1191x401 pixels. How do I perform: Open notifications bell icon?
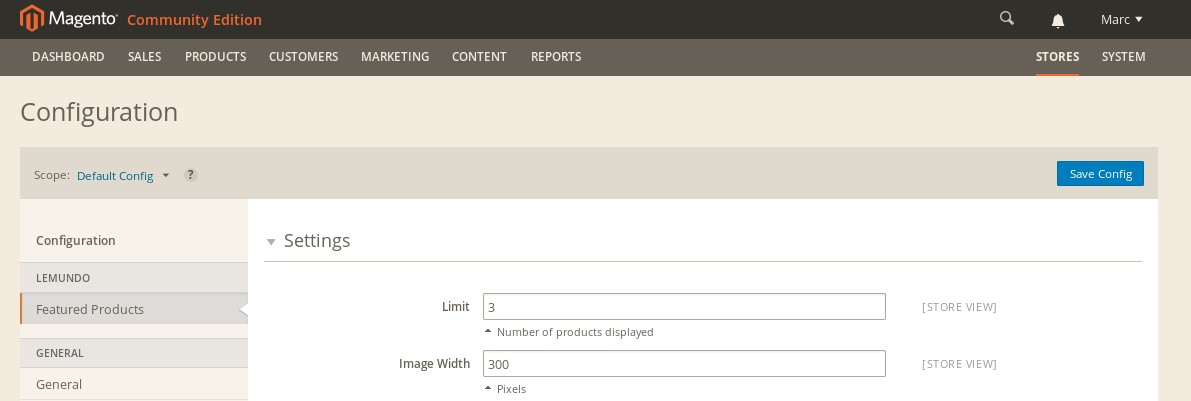1057,21
